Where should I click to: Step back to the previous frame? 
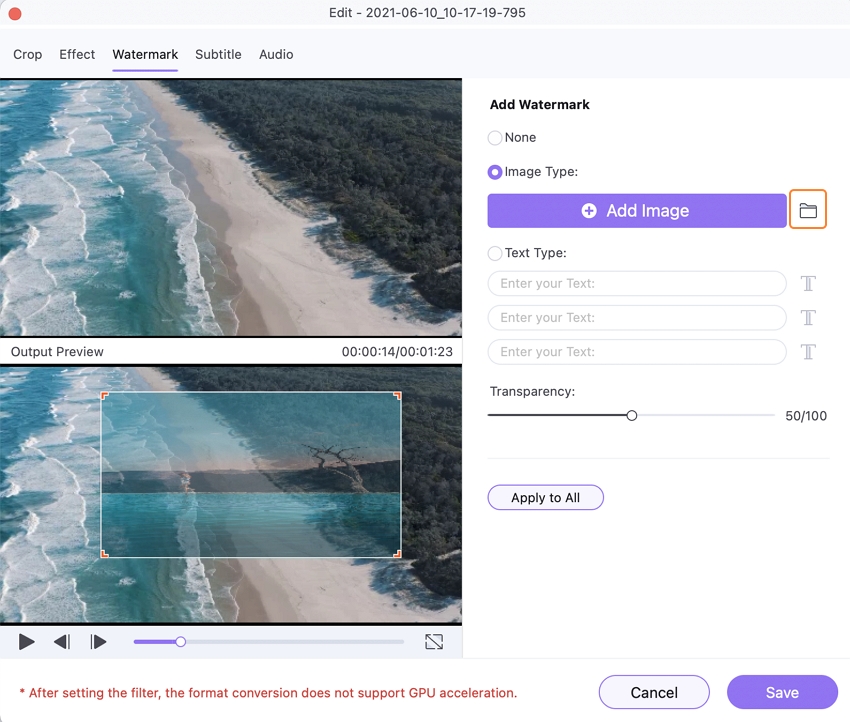62,642
